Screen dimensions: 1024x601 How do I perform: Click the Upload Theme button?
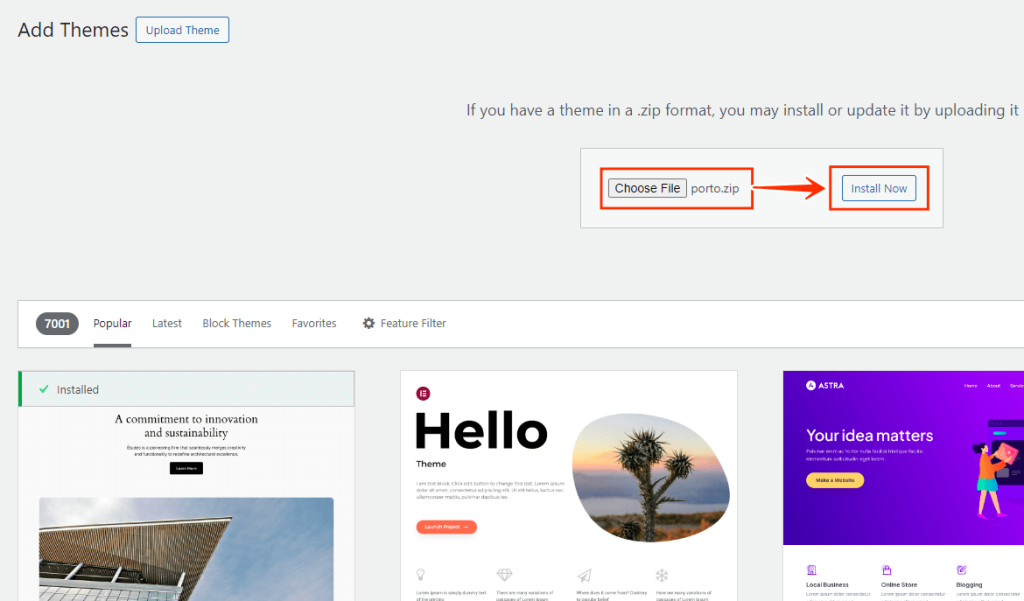[182, 30]
